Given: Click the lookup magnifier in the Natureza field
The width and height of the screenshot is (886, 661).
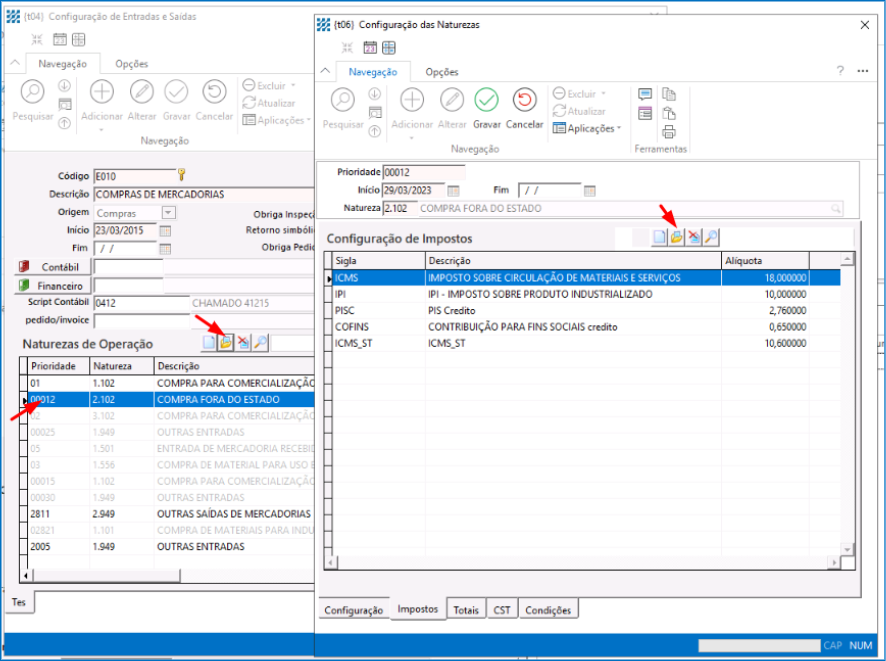Looking at the screenshot, I should (x=836, y=208).
